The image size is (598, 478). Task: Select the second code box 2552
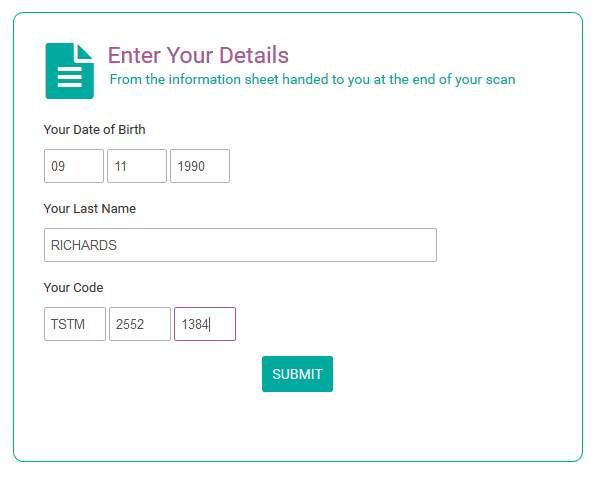pyautogui.click(x=140, y=324)
